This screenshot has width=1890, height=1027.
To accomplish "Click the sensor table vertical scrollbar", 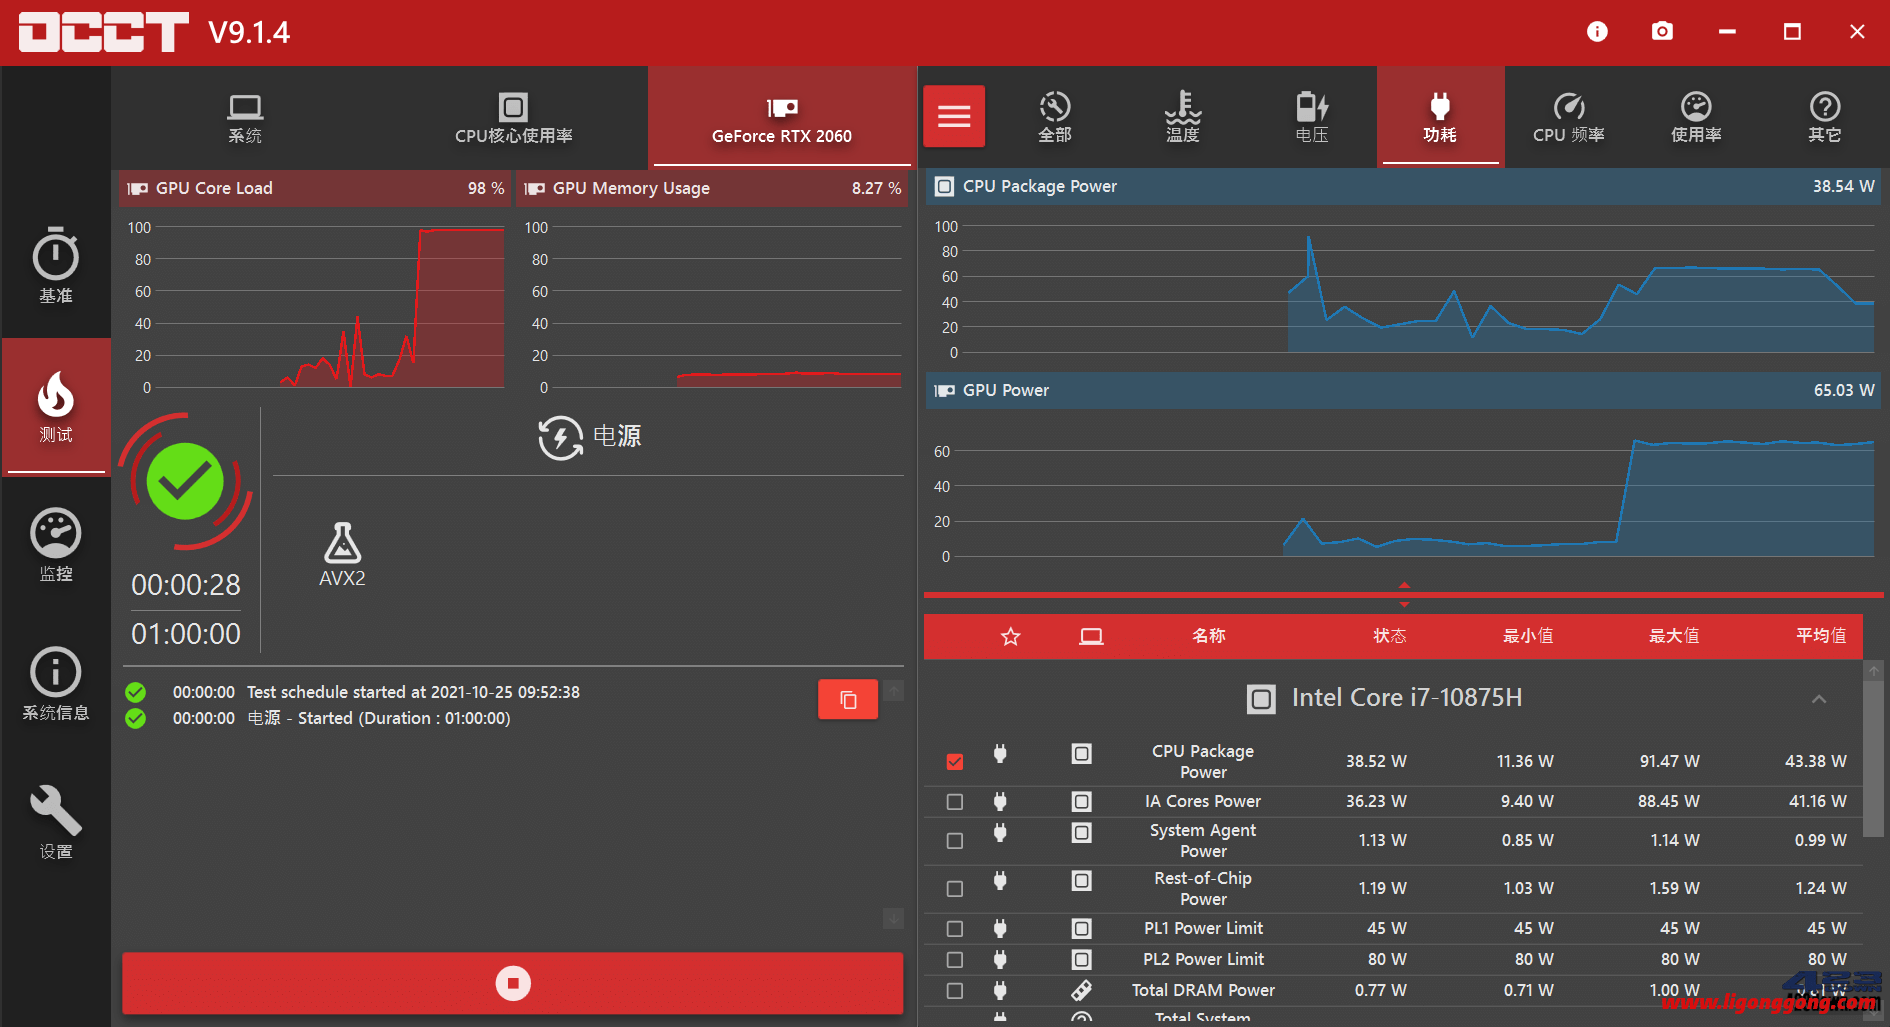I will tap(1874, 761).
